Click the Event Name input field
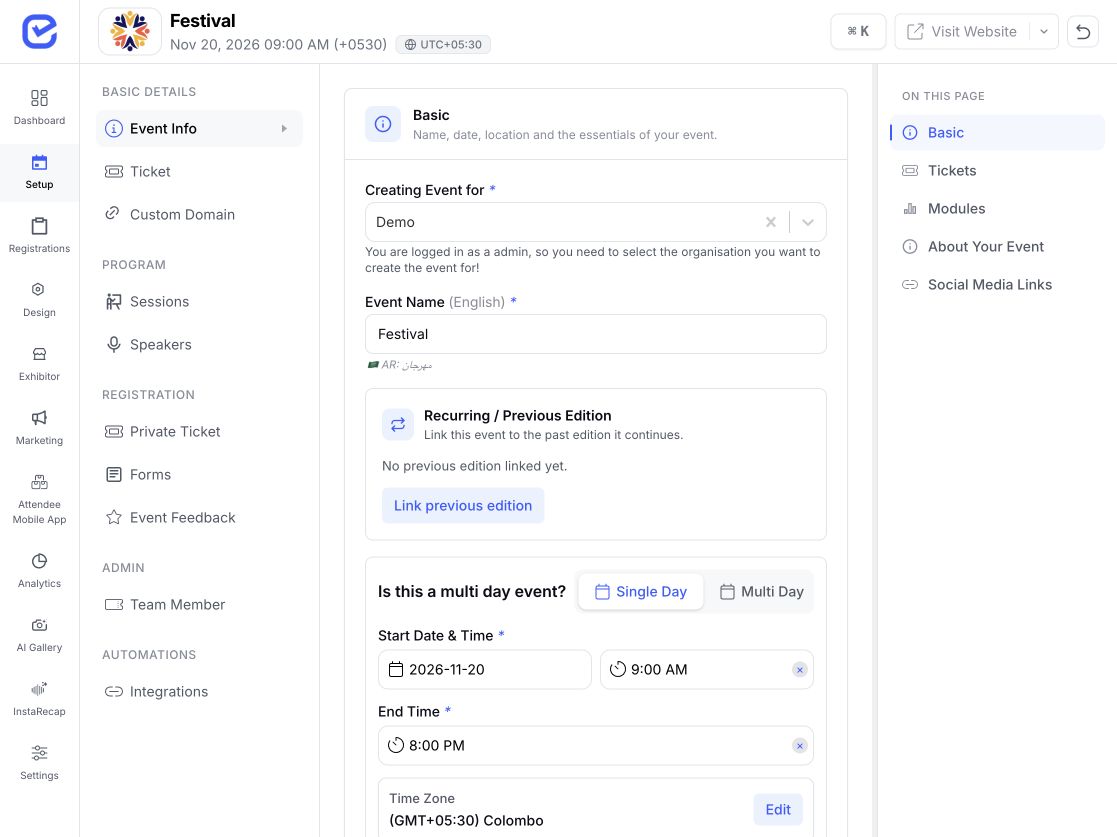Screen dimensions: 1117x837 596,334
